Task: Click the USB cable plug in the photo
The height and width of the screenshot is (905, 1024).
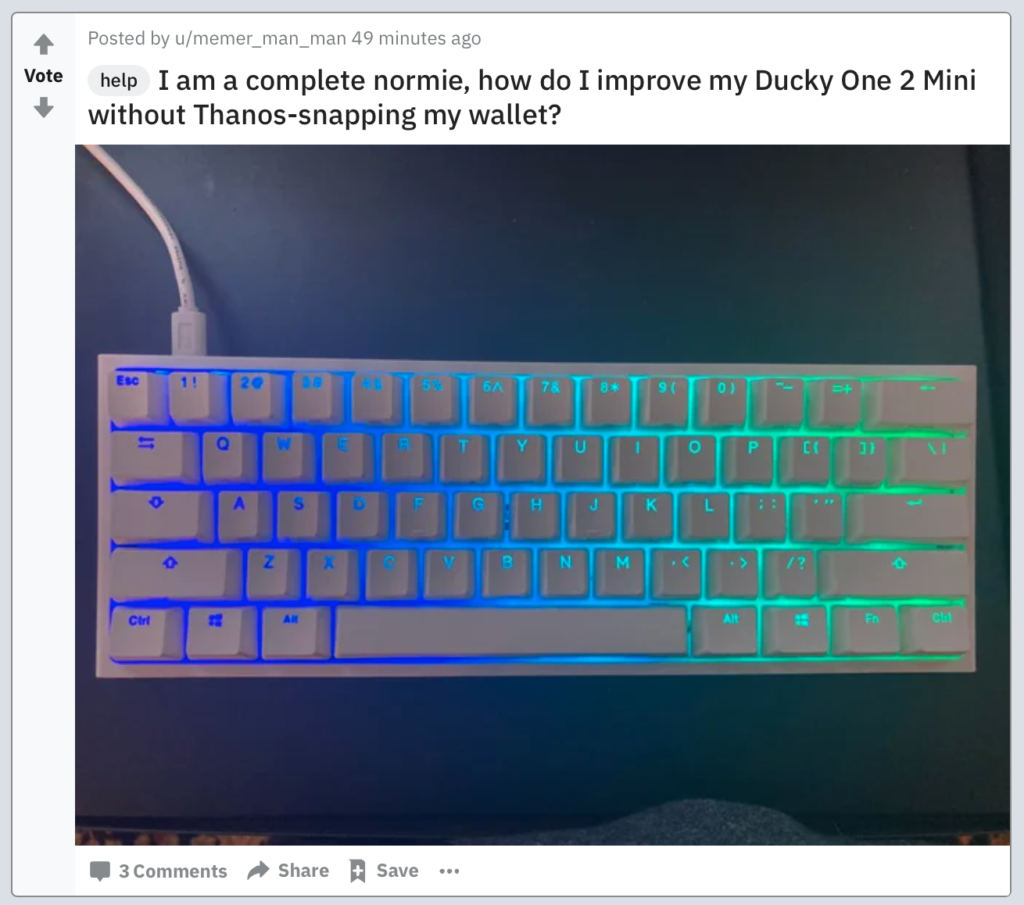Action: click(x=189, y=333)
